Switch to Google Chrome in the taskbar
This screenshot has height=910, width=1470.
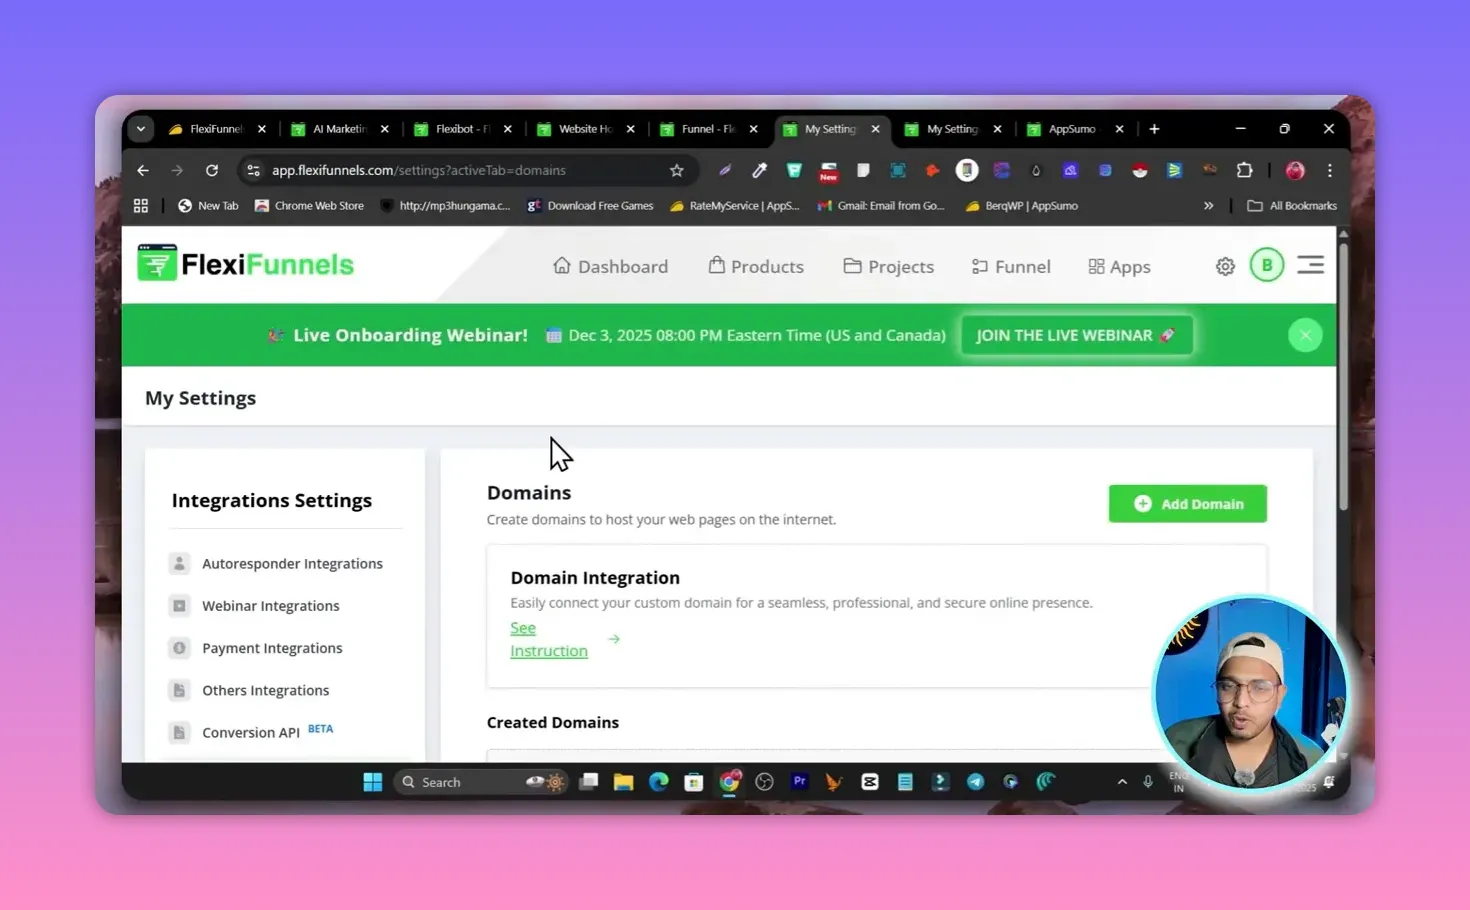[730, 781]
